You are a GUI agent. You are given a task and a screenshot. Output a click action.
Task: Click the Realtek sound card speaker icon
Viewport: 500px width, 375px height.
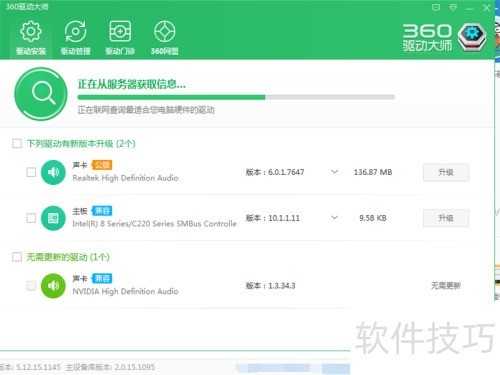[x=53, y=172]
